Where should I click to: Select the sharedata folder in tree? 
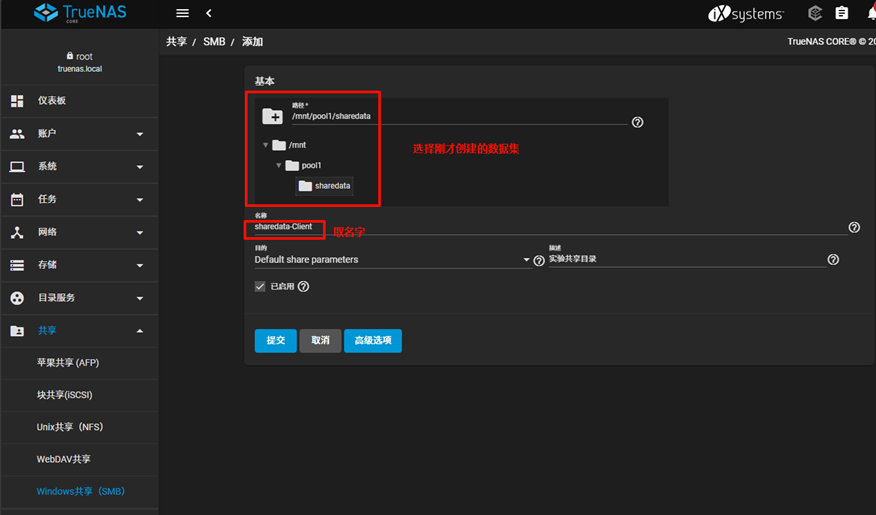pyautogui.click(x=325, y=186)
